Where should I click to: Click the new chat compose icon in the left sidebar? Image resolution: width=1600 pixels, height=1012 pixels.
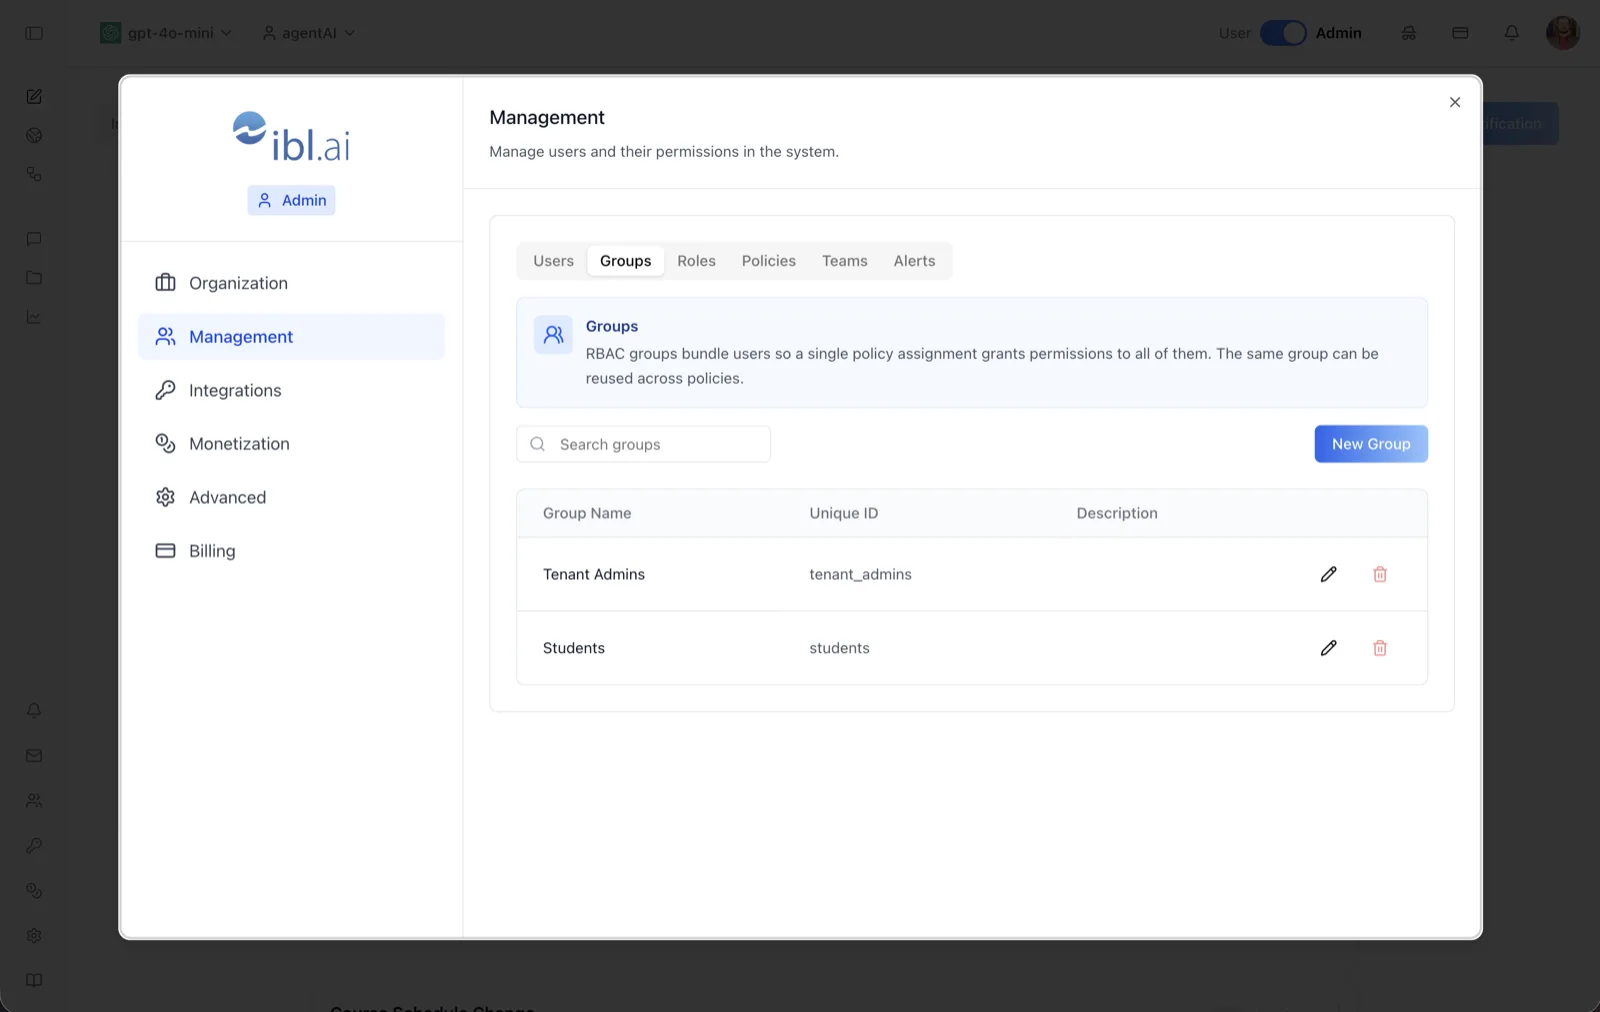click(x=34, y=97)
